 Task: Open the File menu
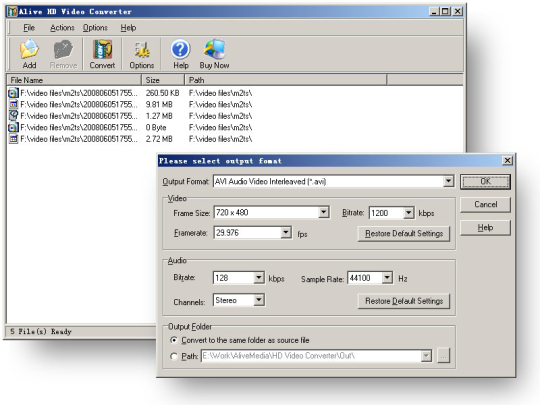[29, 28]
